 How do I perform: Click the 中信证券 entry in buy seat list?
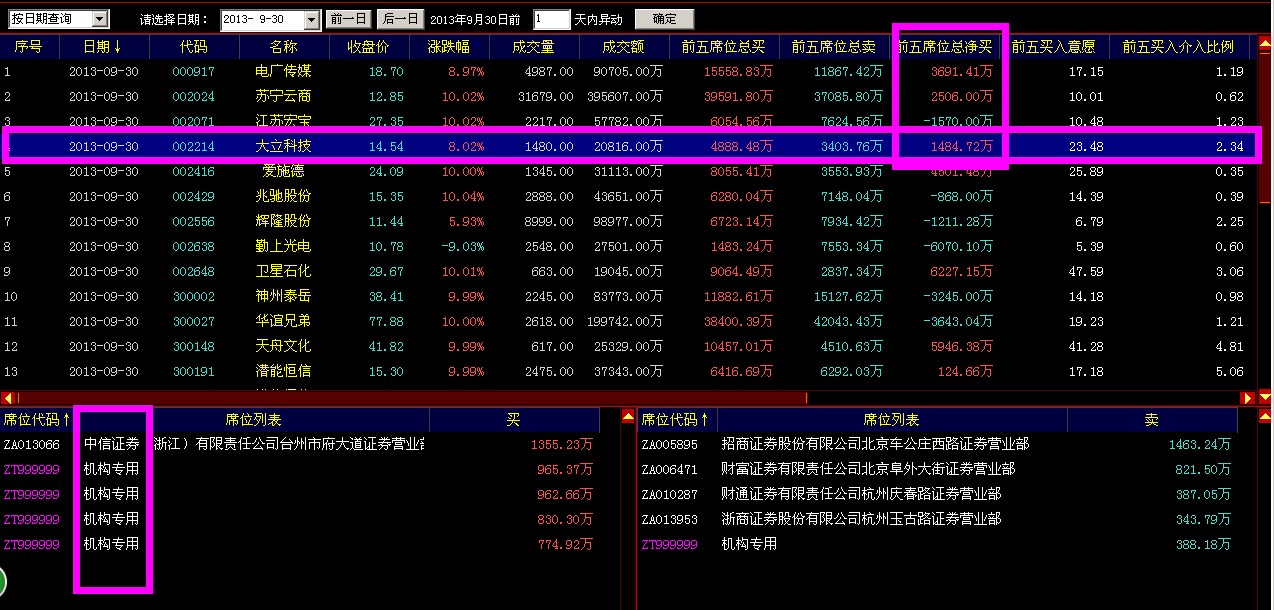(x=113, y=444)
